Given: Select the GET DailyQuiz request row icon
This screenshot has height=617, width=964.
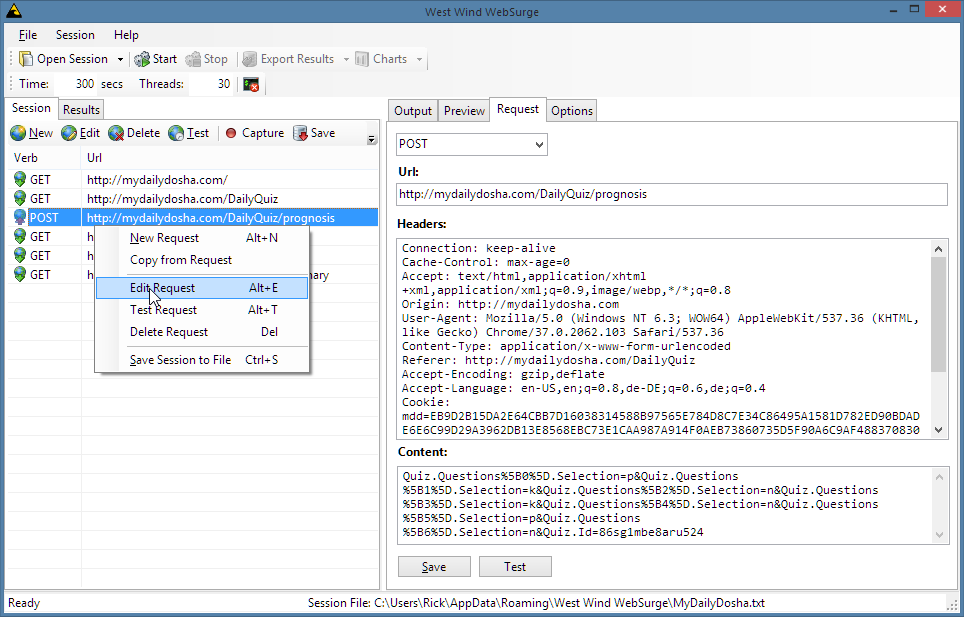Looking at the screenshot, I should click(x=20, y=198).
